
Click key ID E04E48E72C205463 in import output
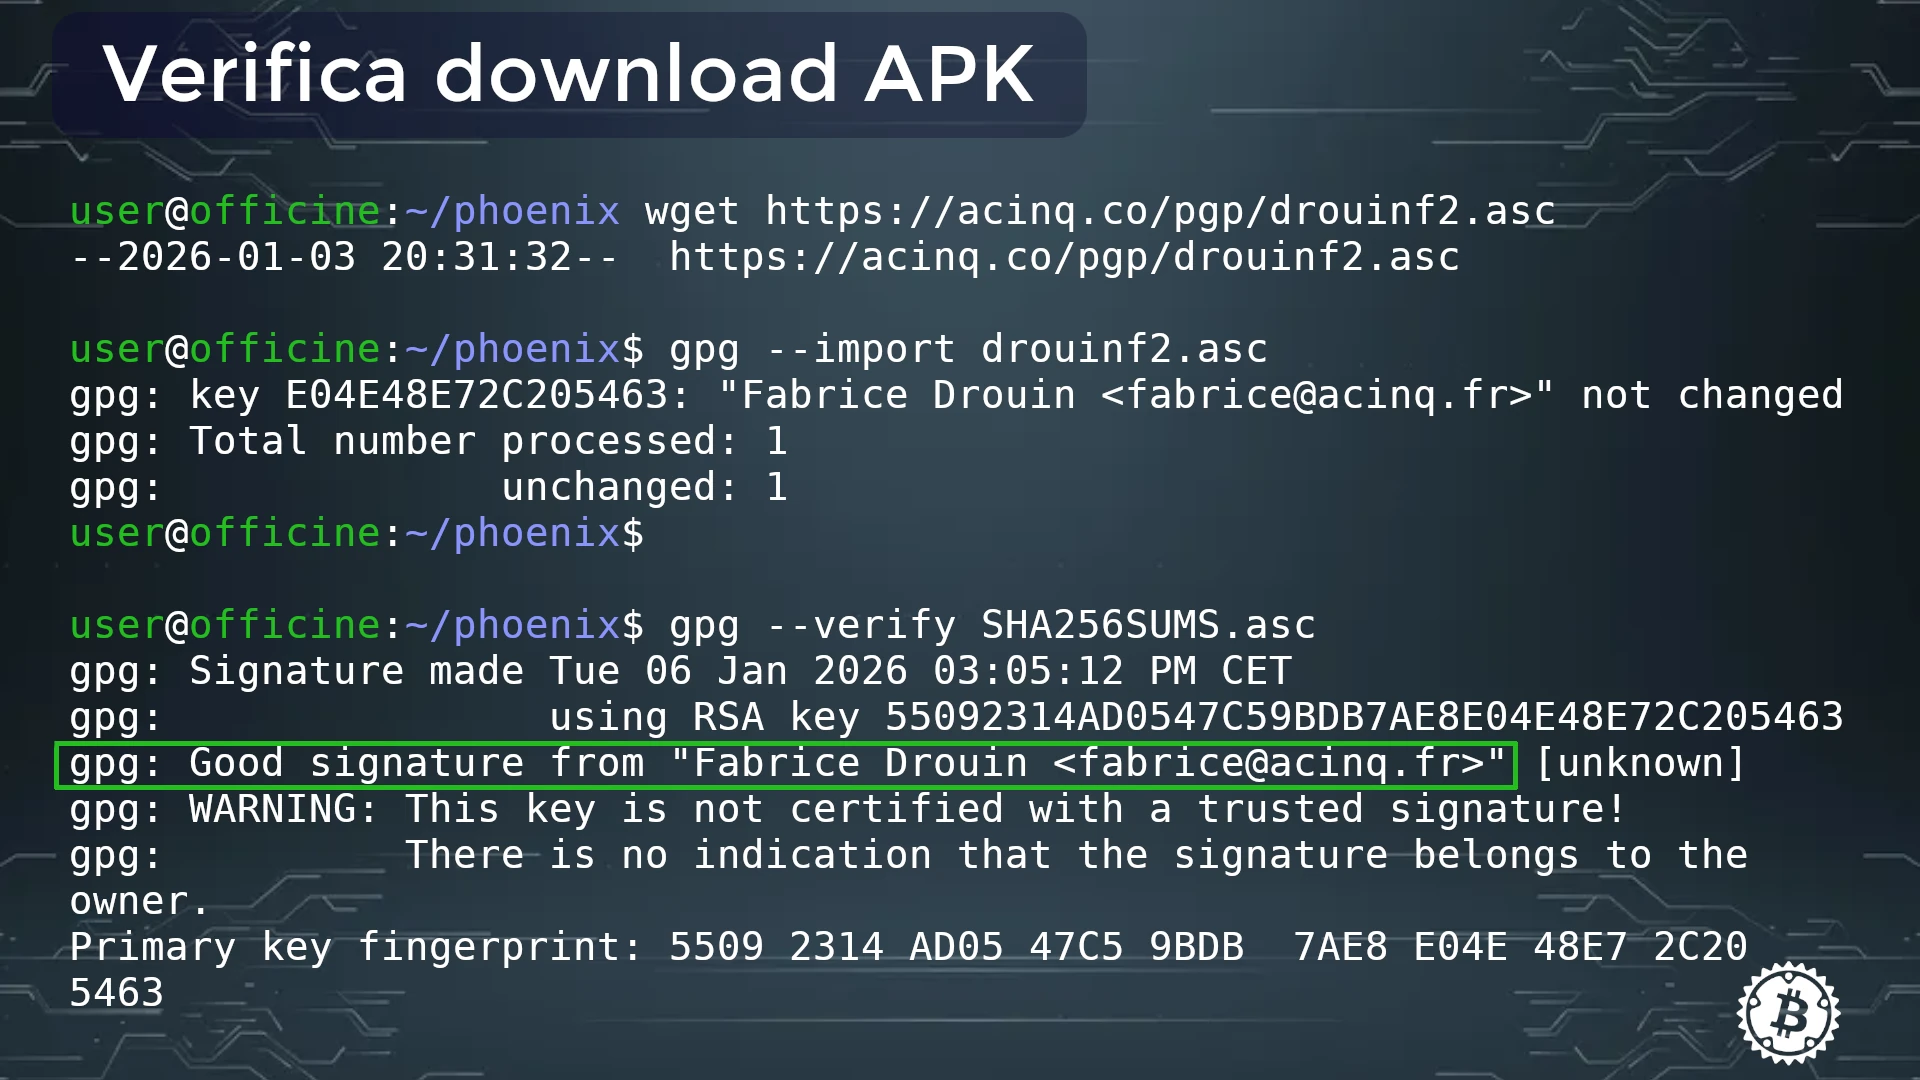click(477, 395)
